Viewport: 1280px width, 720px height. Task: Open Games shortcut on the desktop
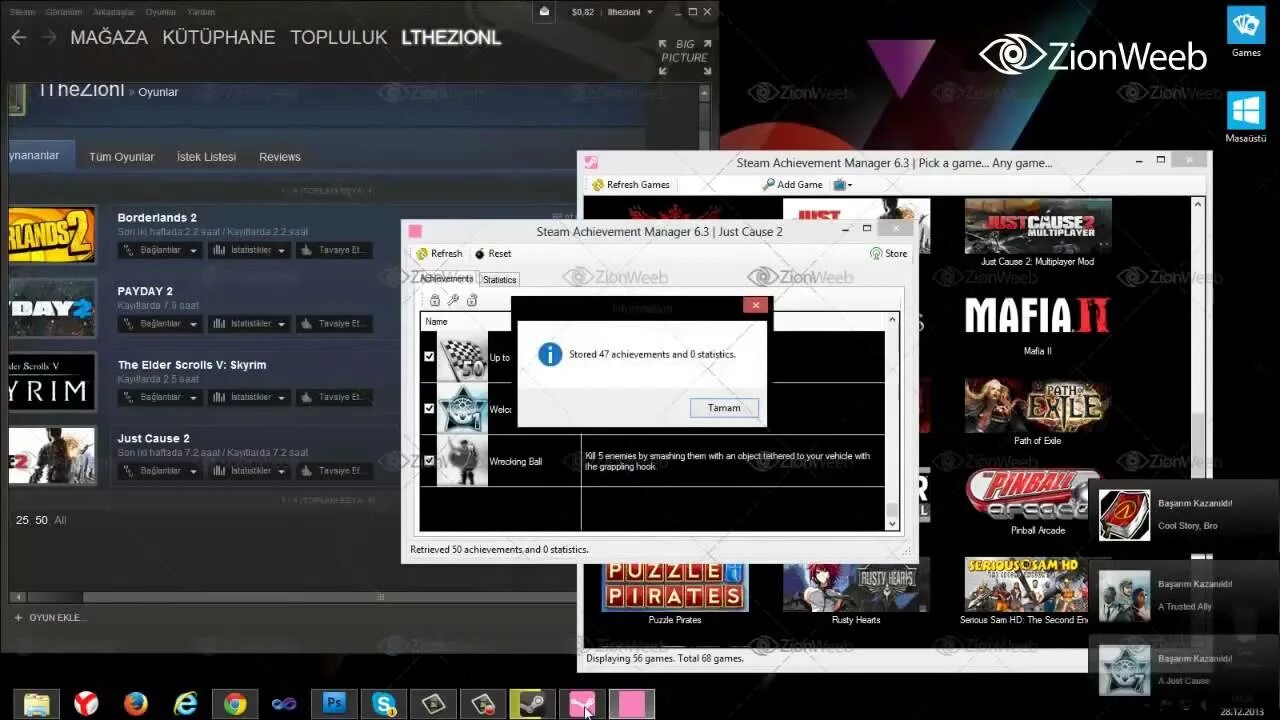click(x=1246, y=31)
